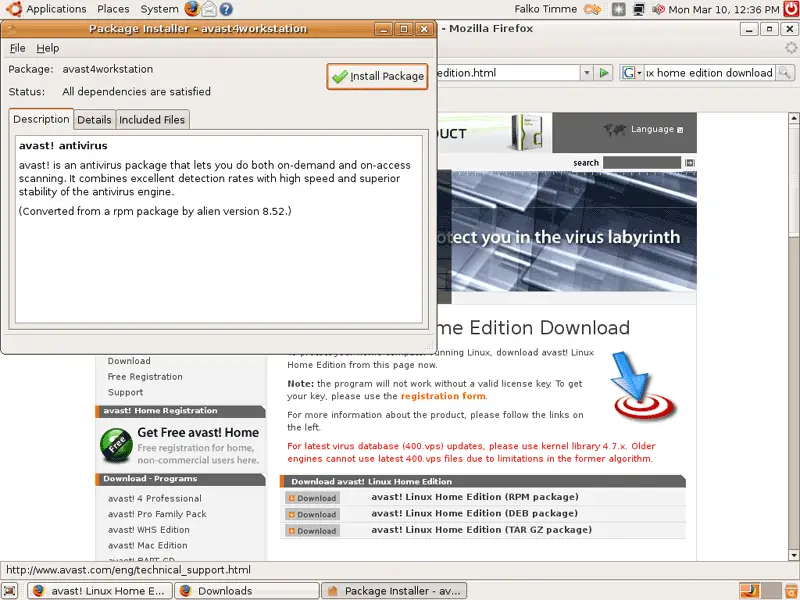Expand the Firefox address bar history dropdown
Image resolution: width=800 pixels, height=600 pixels.
[x=587, y=73]
